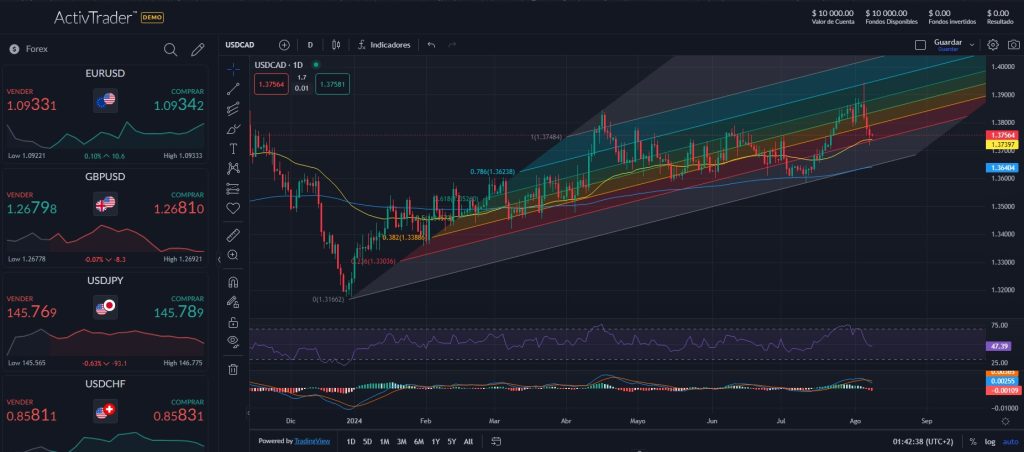Hide all drawings with eye icon
This screenshot has width=1024, height=452.
coord(233,341)
